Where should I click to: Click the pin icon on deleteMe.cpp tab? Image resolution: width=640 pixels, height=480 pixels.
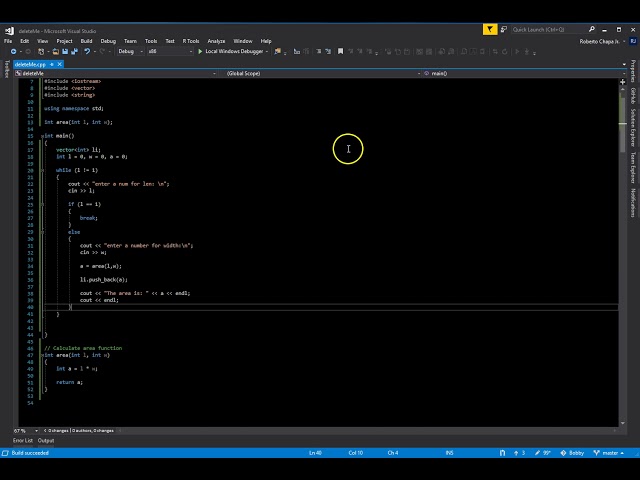point(52,64)
